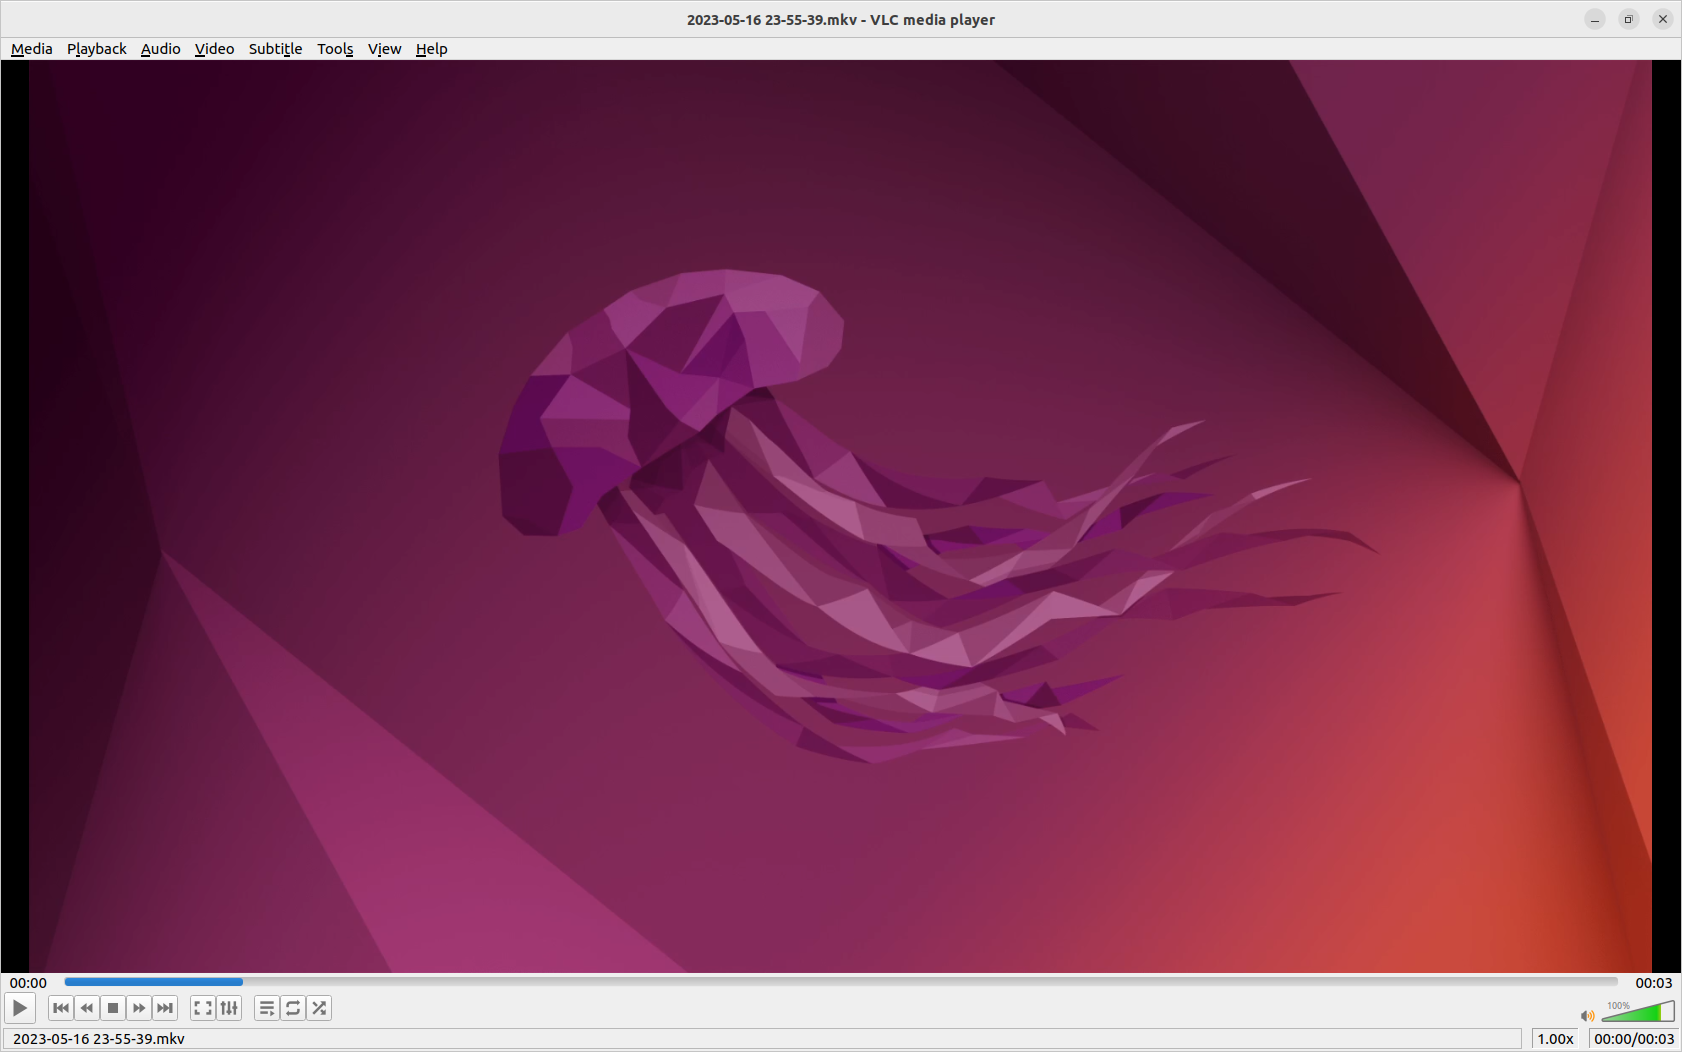
Task: Toggle loop repeat mode
Action: pos(293,1008)
